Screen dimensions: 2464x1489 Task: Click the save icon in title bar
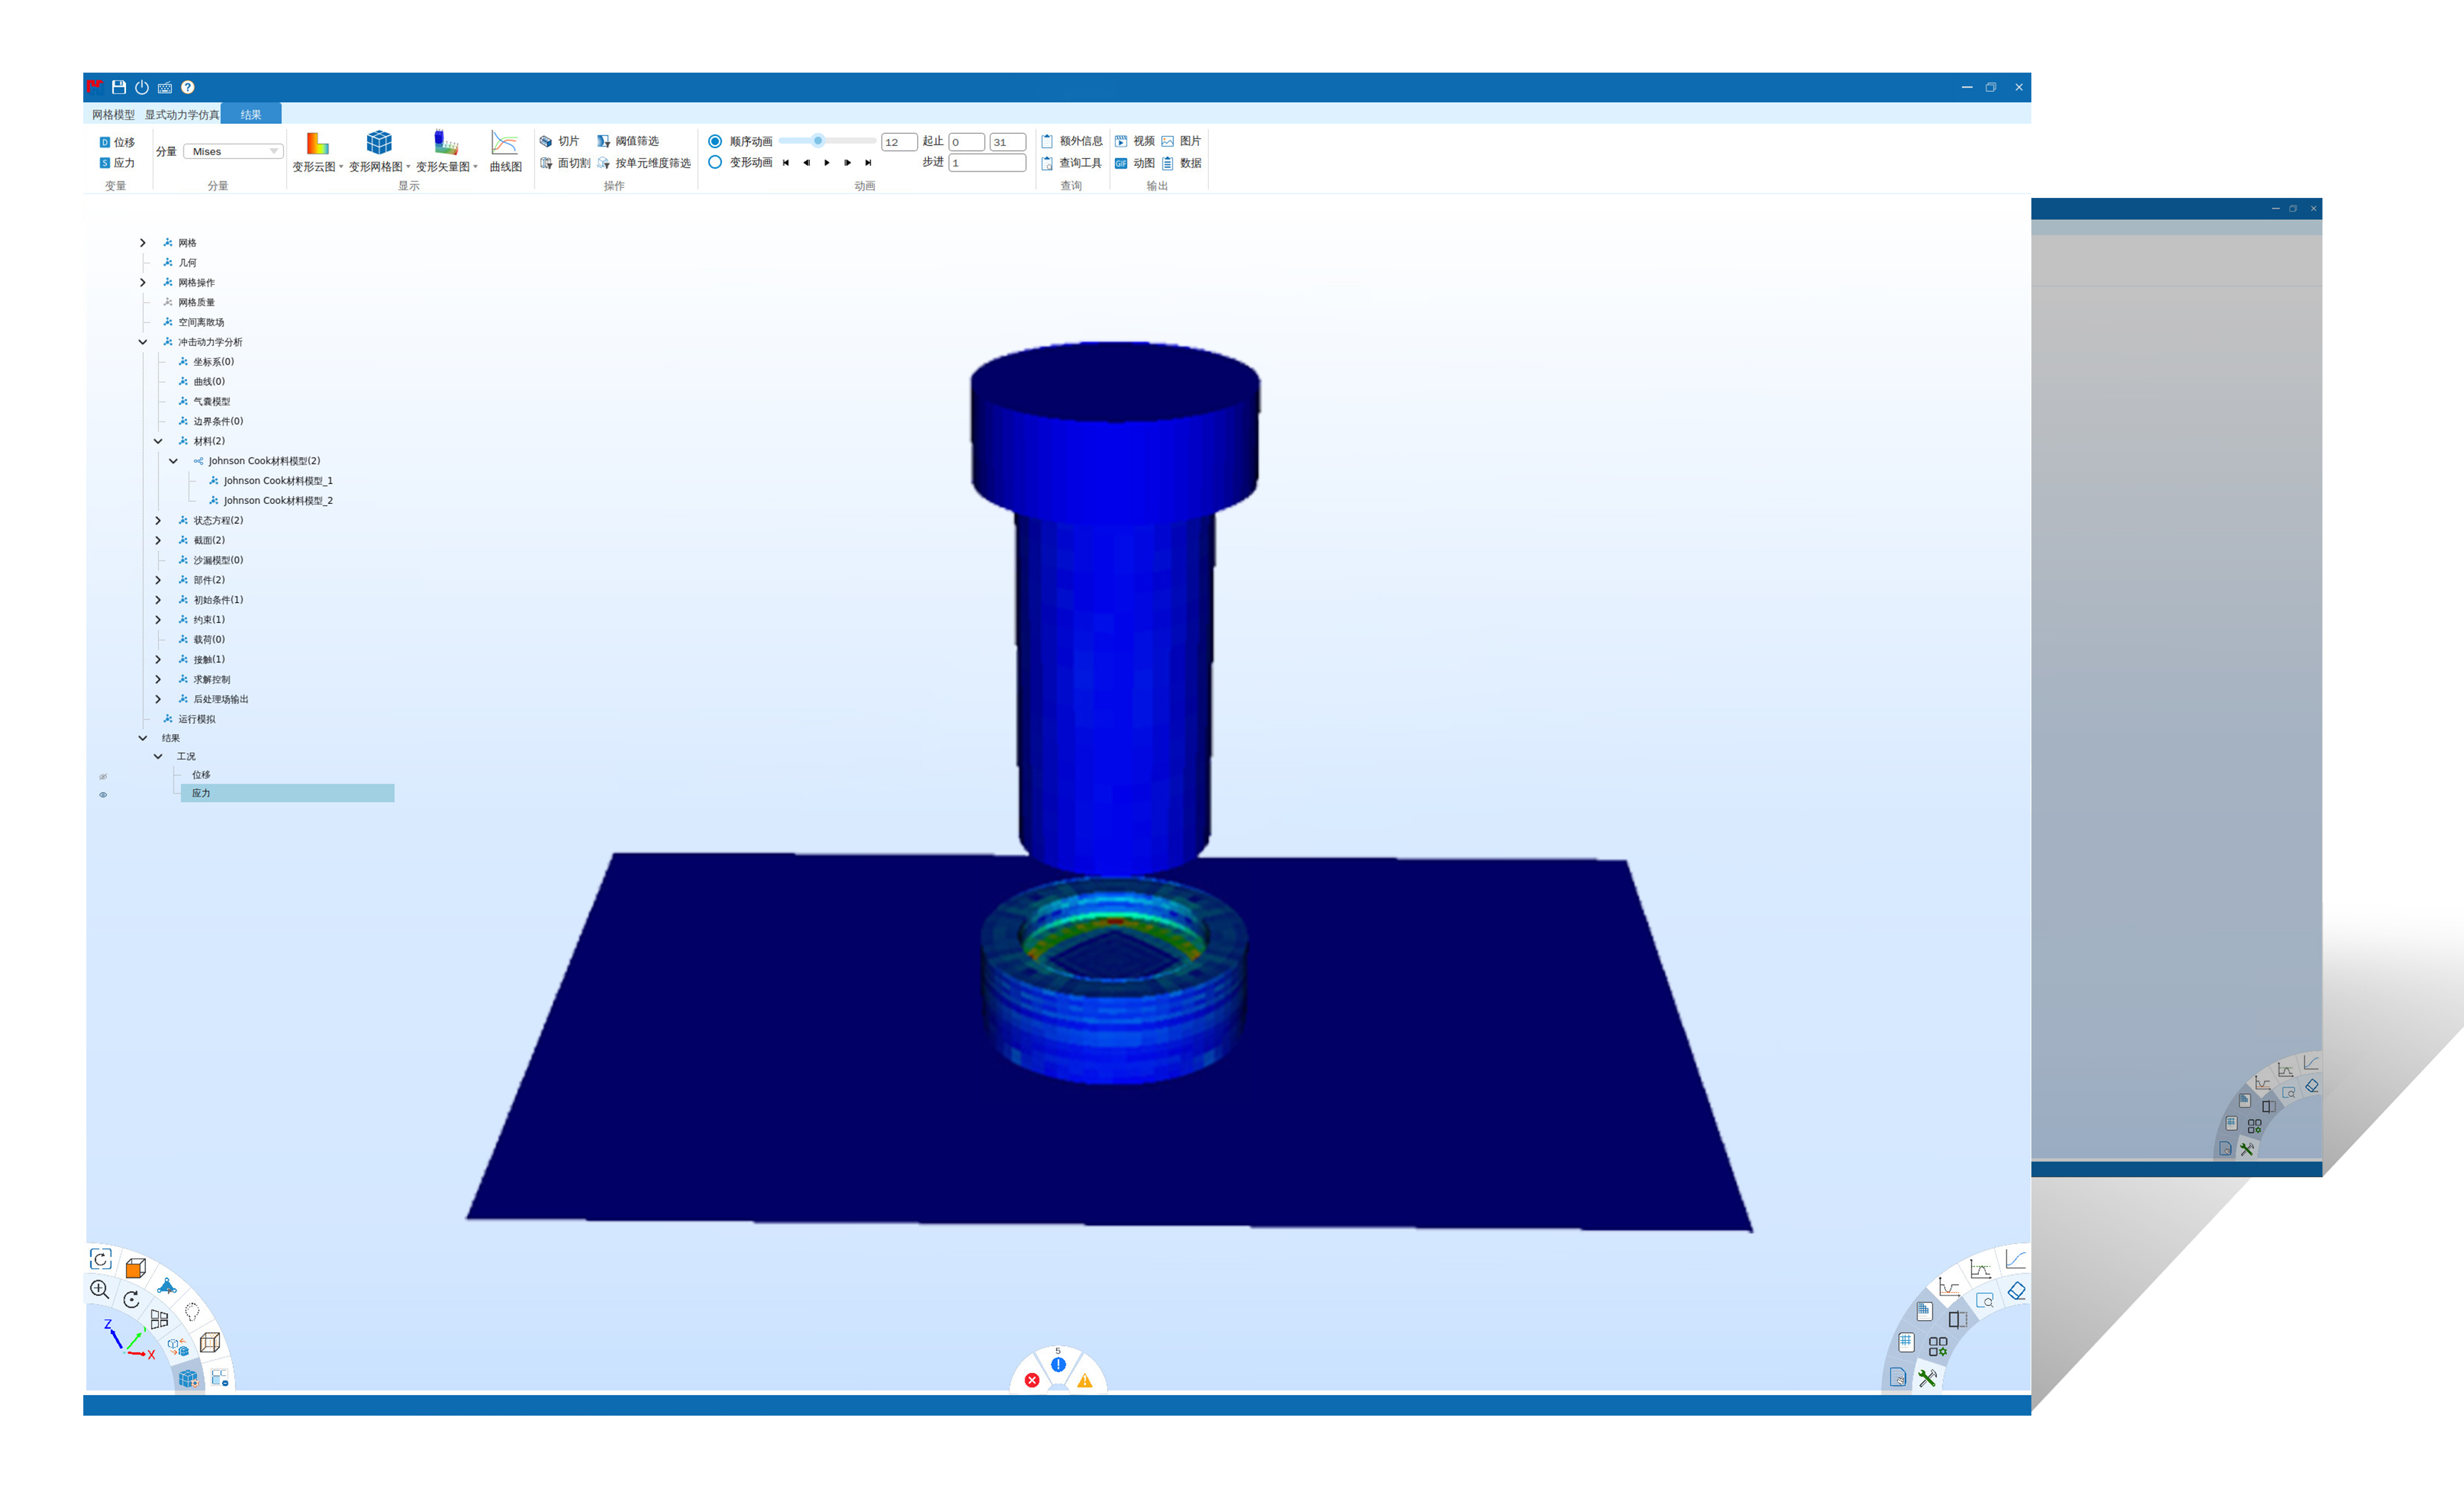point(118,87)
